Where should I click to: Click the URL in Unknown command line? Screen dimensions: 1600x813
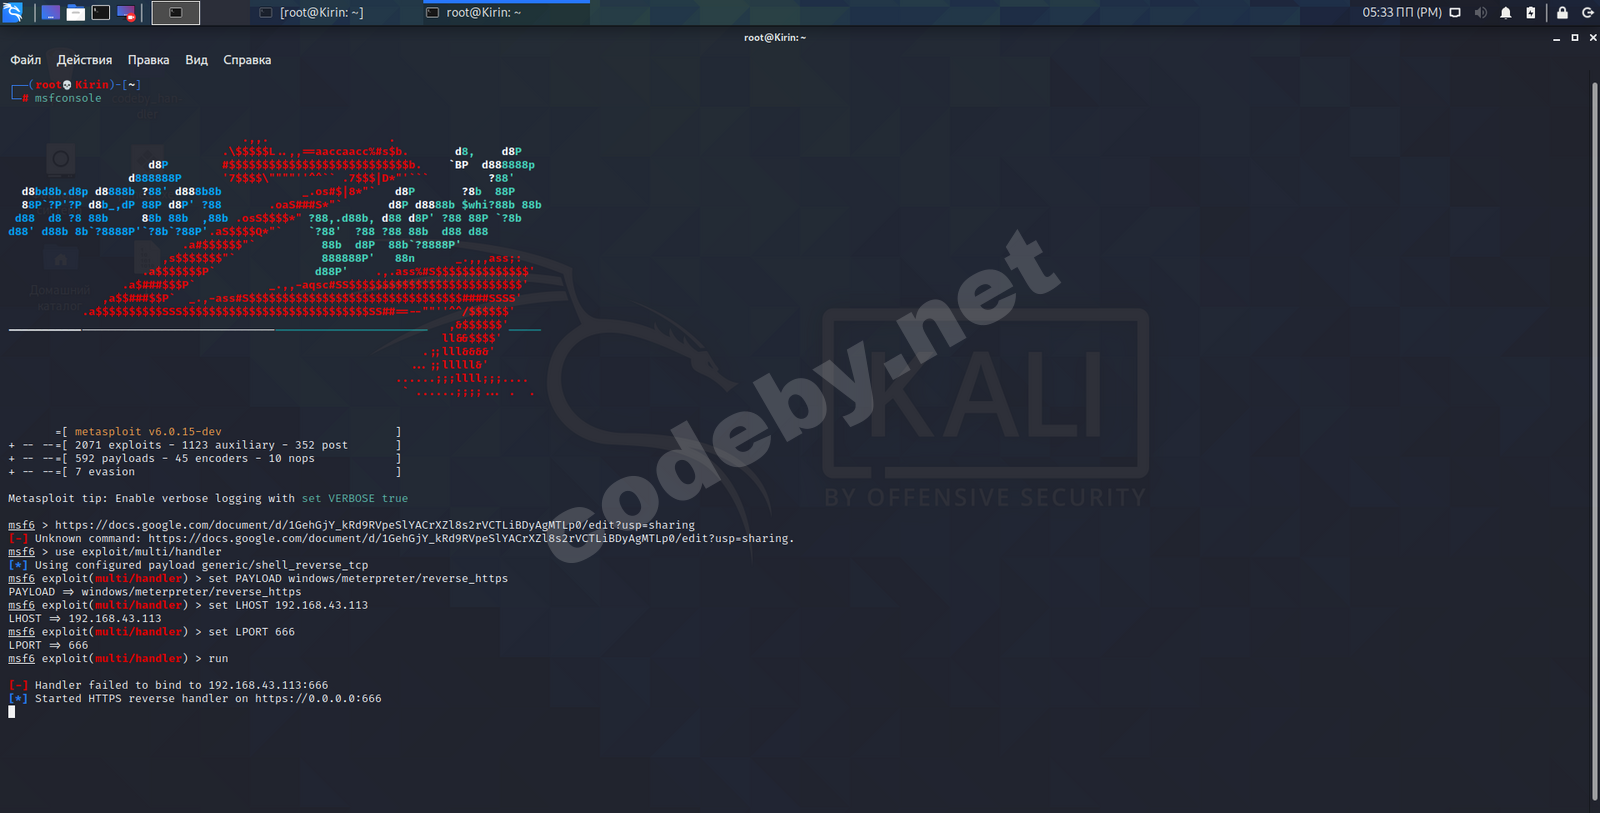click(471, 538)
